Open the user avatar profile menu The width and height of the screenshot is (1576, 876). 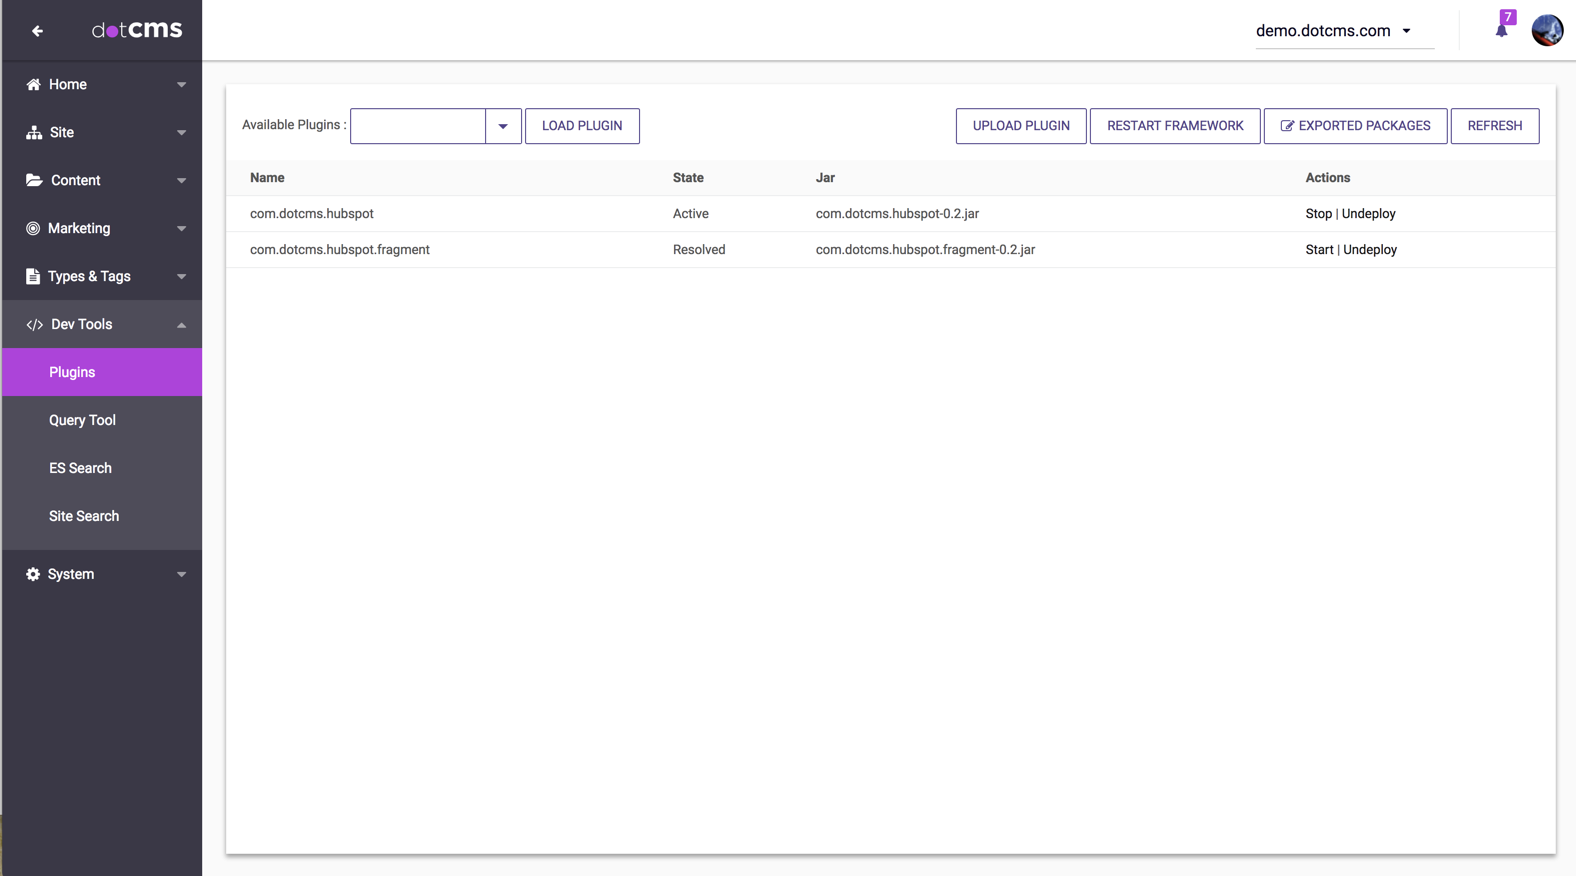coord(1547,30)
